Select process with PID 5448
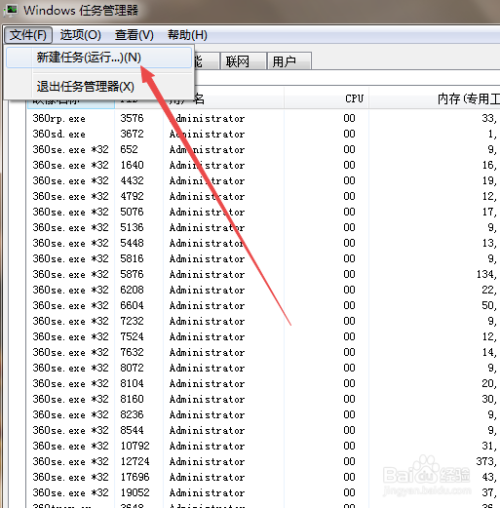The height and width of the screenshot is (508, 500). coord(263,243)
